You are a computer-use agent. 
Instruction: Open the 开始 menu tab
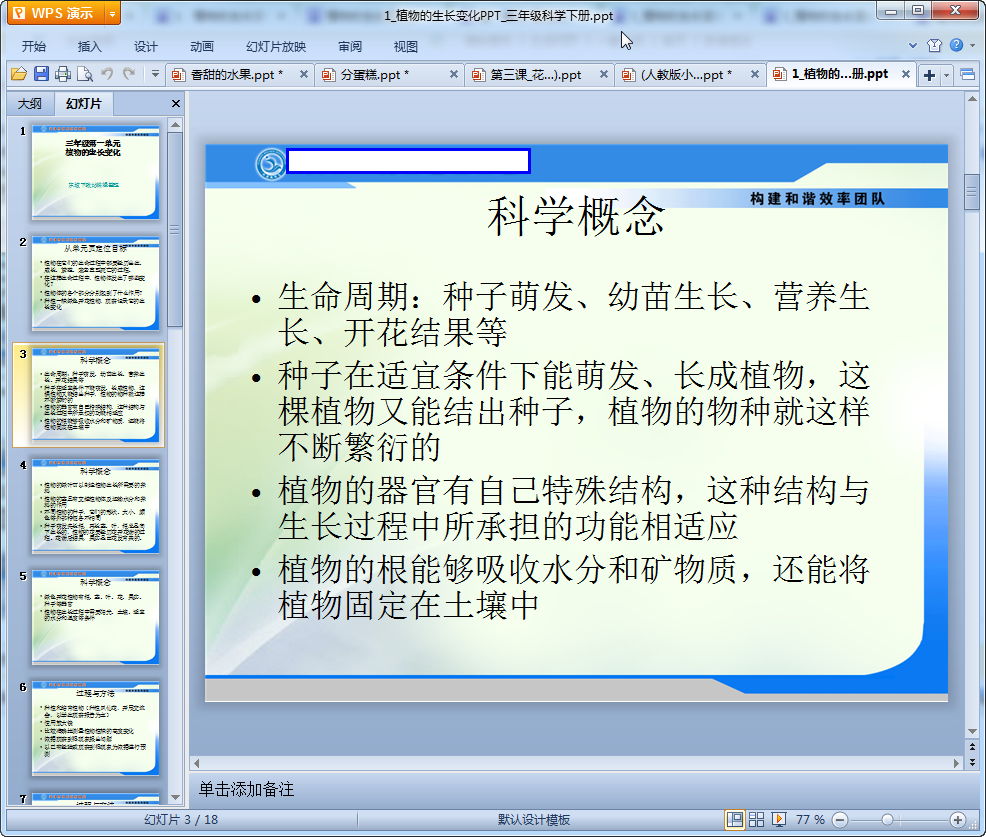tap(34, 47)
